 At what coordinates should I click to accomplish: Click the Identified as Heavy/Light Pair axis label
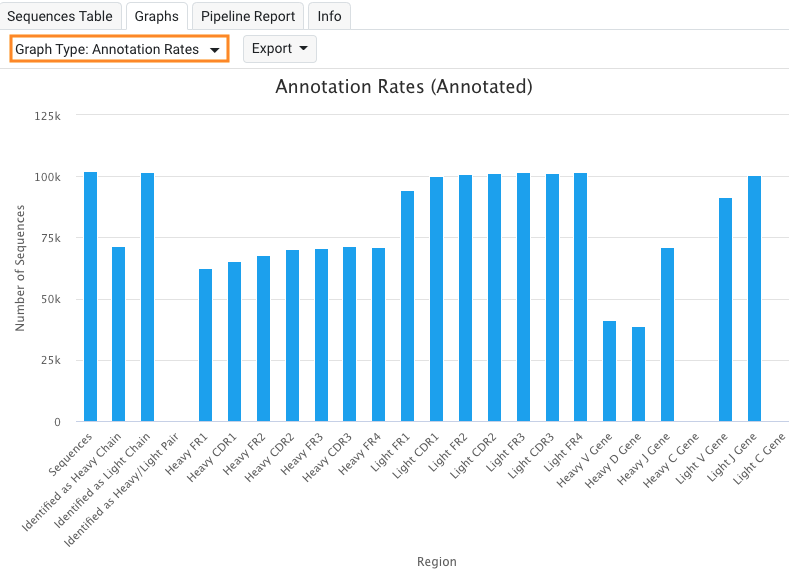(x=121, y=490)
